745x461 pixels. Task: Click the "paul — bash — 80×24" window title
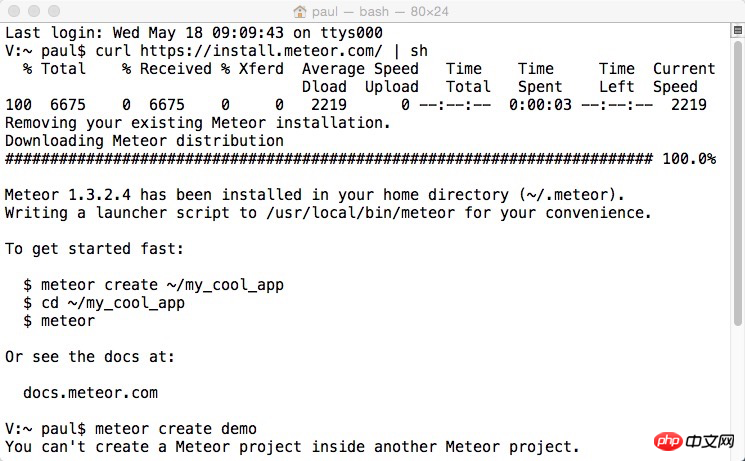[382, 11]
